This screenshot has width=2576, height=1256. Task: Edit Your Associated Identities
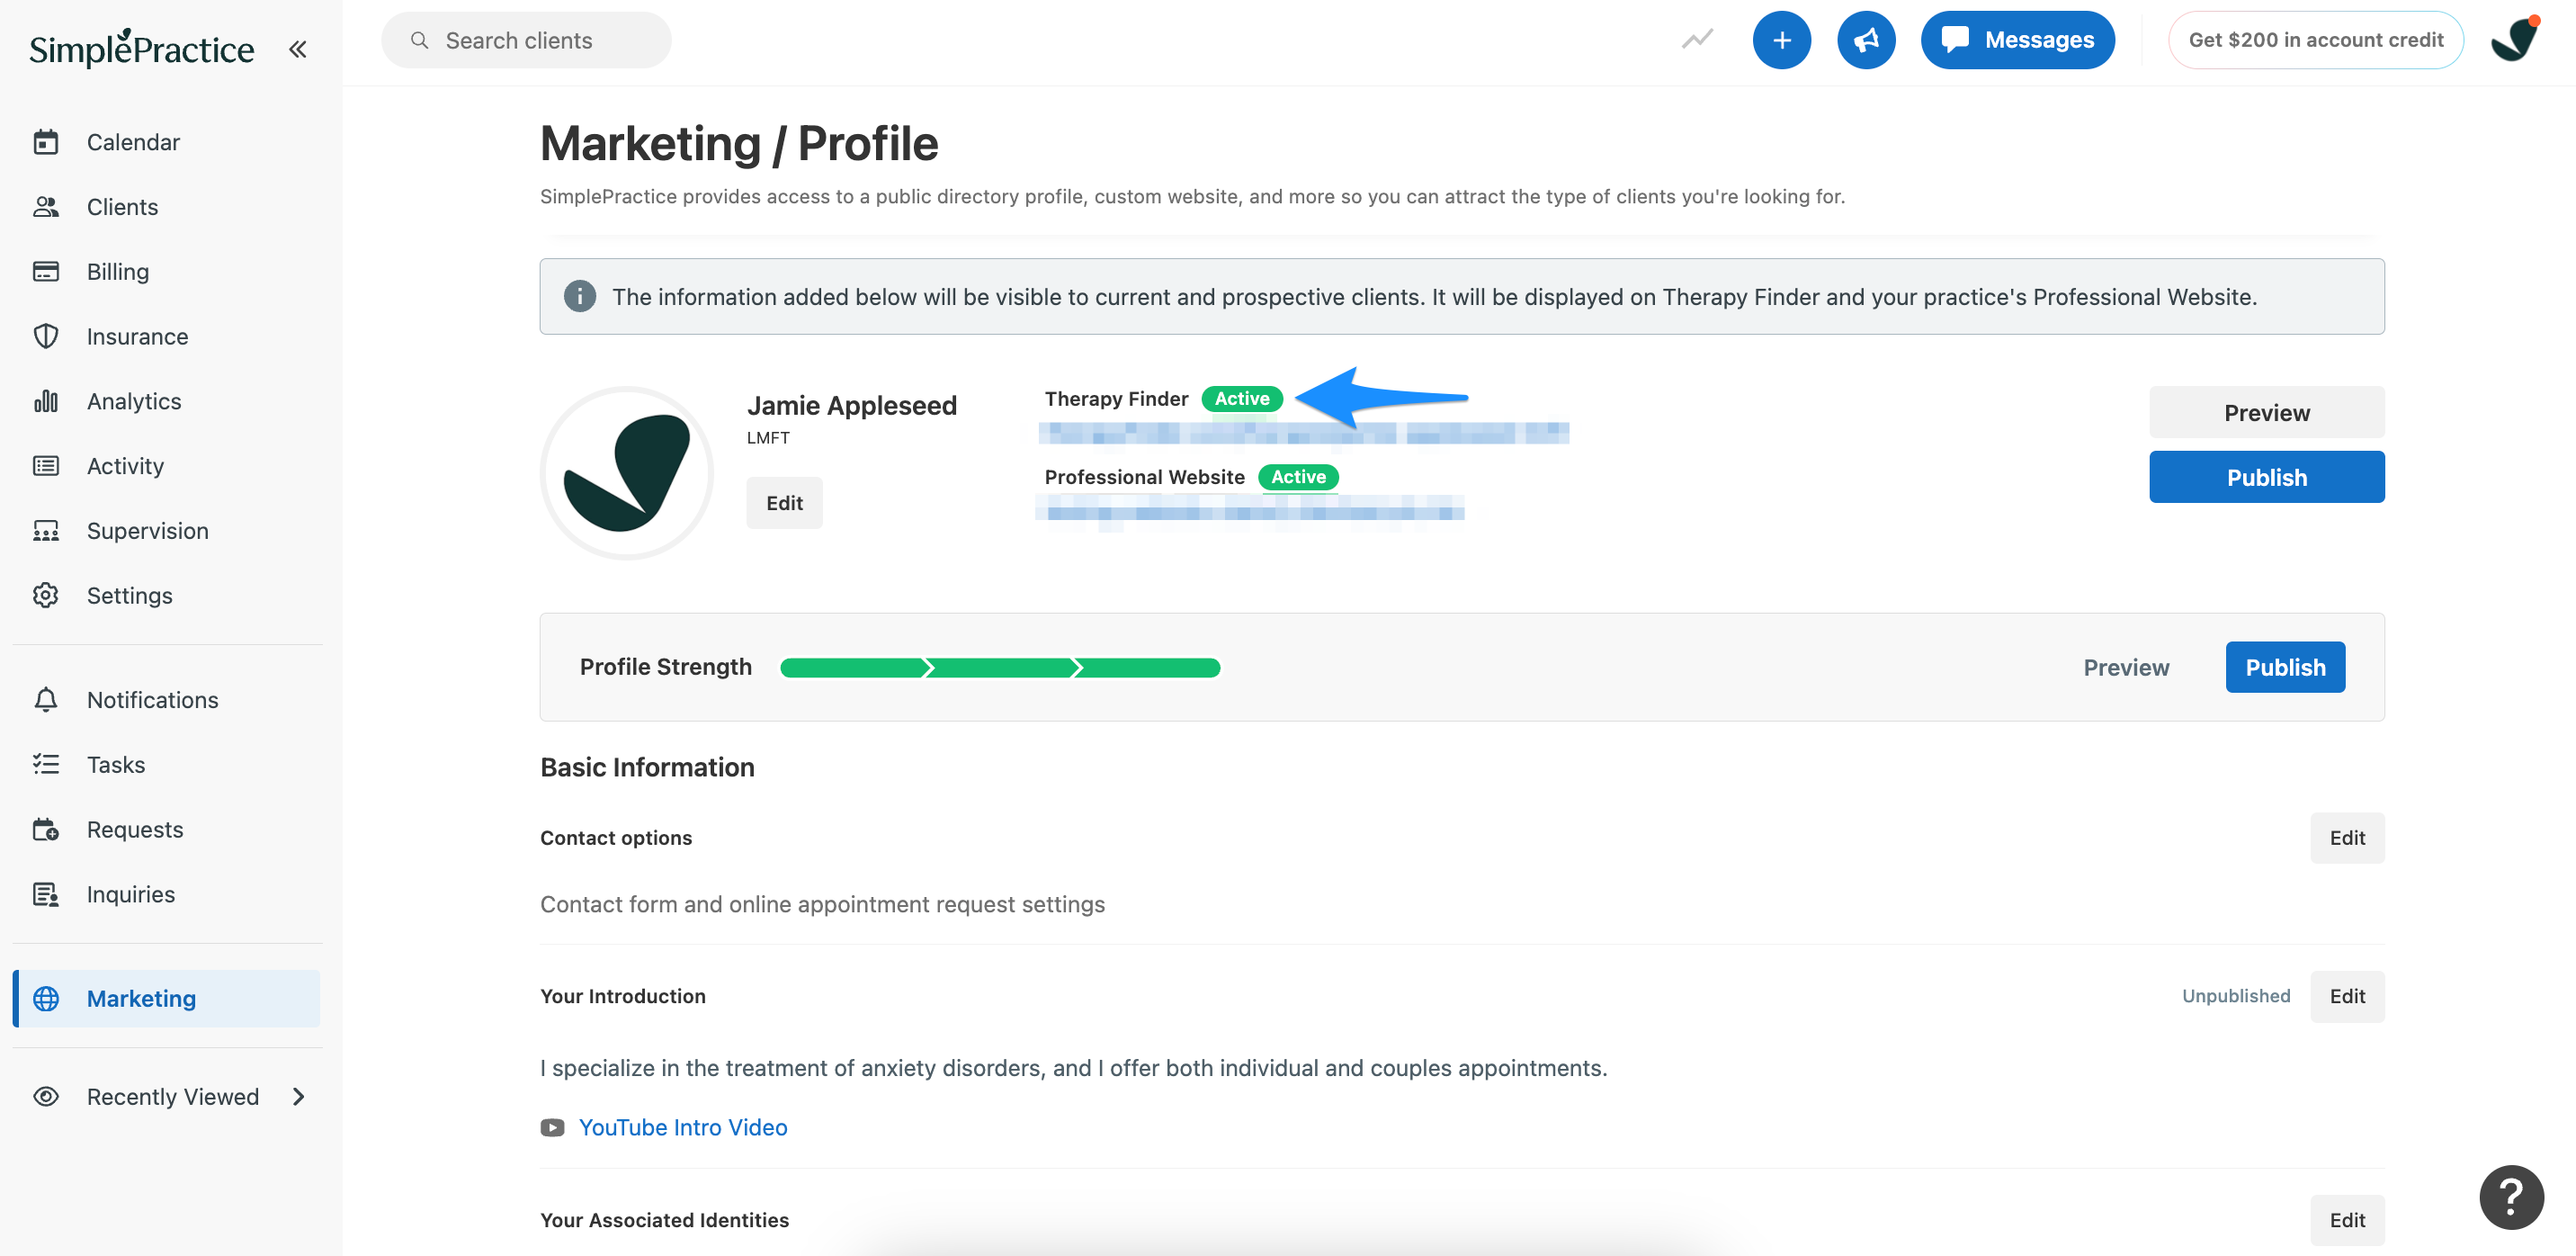click(x=2347, y=1220)
